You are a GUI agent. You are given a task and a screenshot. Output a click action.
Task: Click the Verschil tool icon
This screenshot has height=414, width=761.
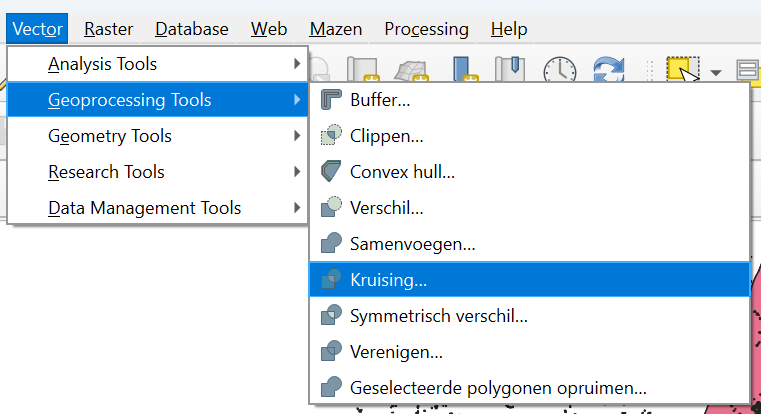click(331, 208)
